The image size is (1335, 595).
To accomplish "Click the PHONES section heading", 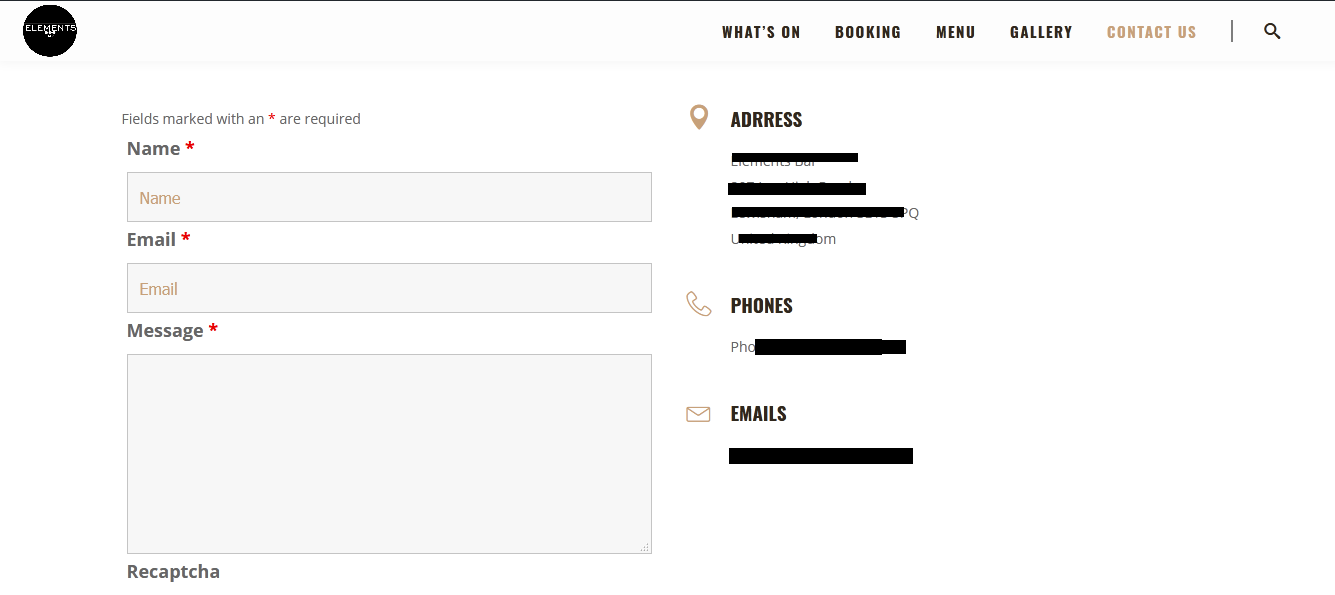I will (x=761, y=304).
